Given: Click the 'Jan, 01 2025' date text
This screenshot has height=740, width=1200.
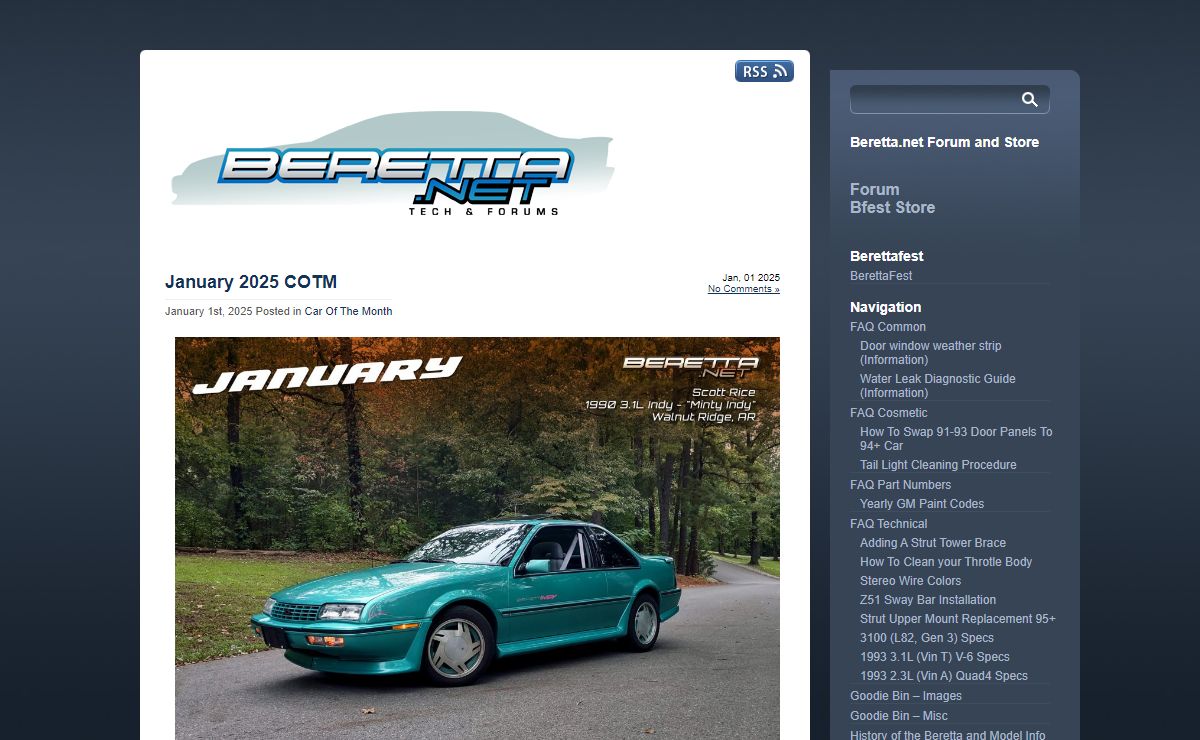Looking at the screenshot, I should pyautogui.click(x=751, y=278).
